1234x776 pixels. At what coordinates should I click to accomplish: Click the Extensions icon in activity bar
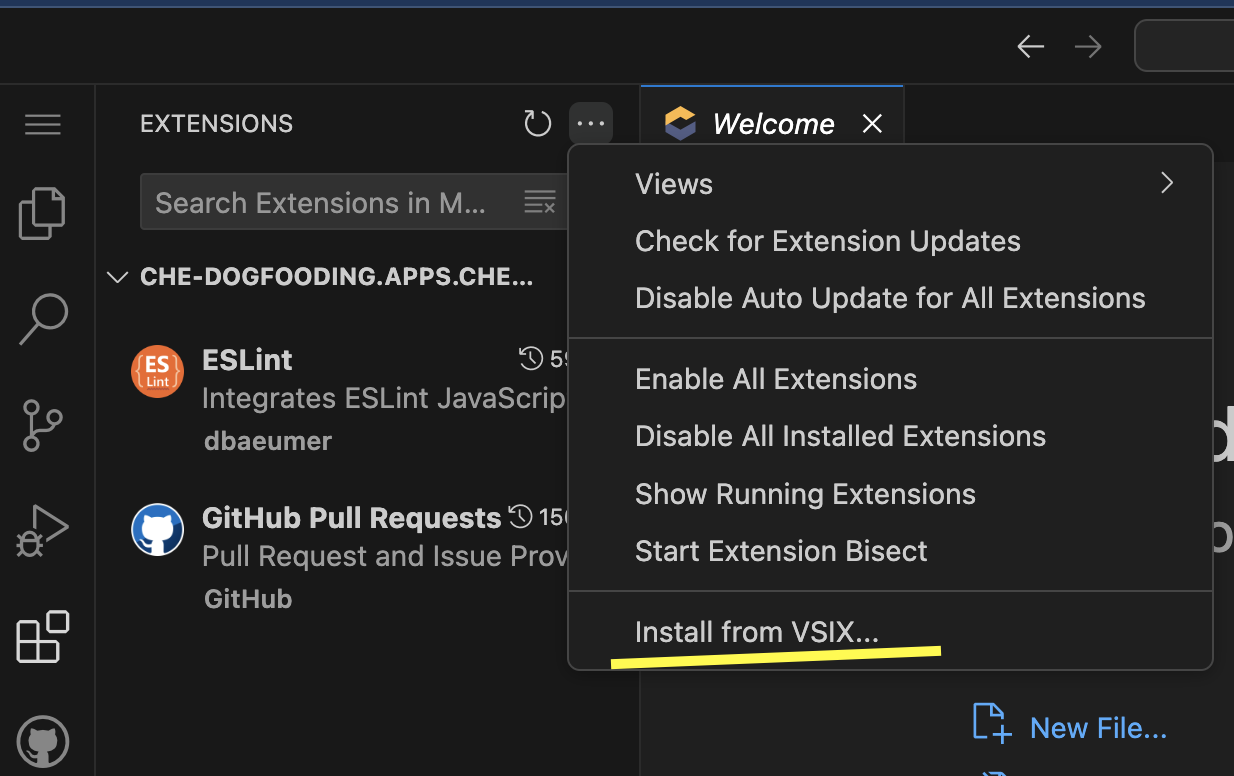pyautogui.click(x=43, y=637)
